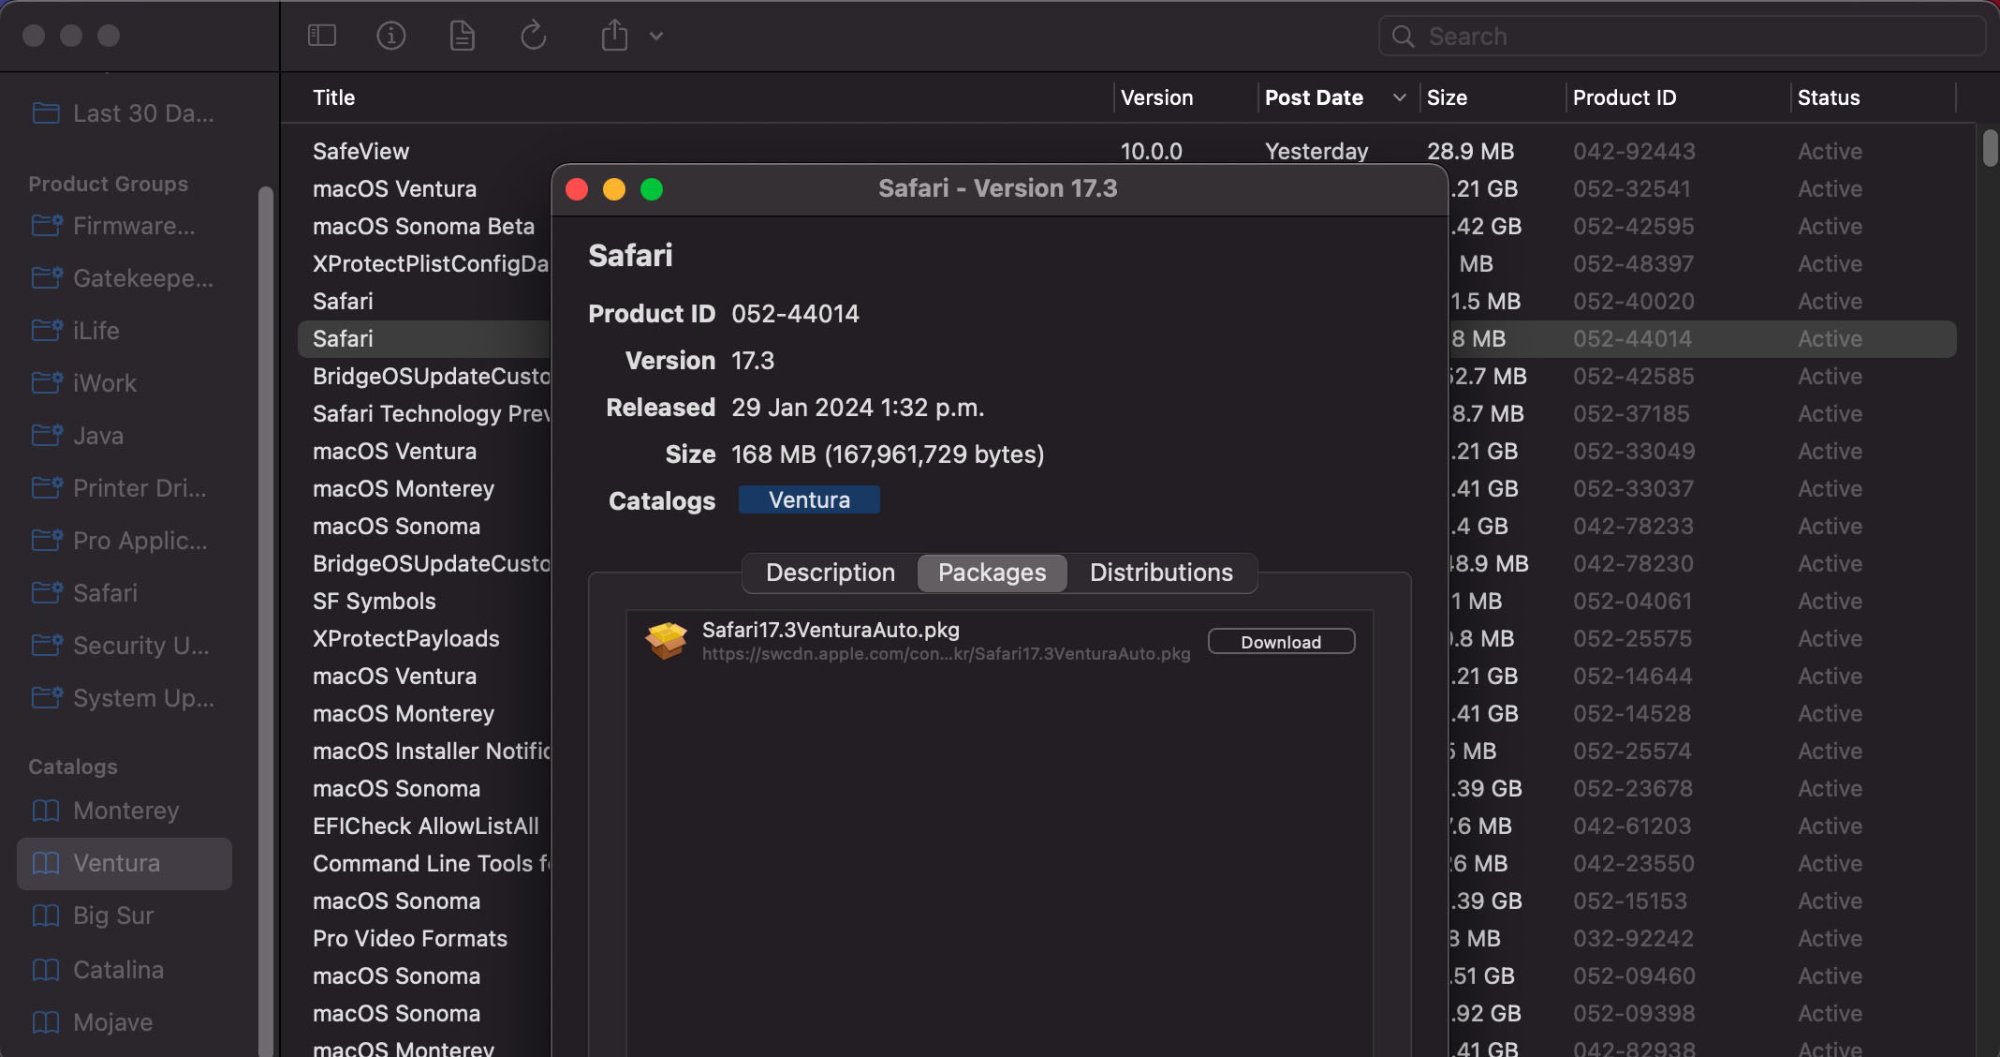Select the EFICheck AllowListAll row
Viewport: 2000px width, 1057px height.
point(426,826)
